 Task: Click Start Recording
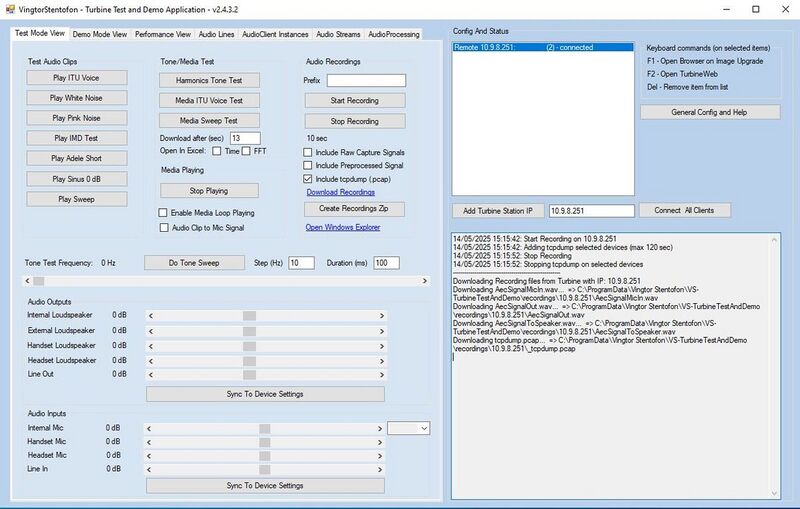tap(355, 100)
